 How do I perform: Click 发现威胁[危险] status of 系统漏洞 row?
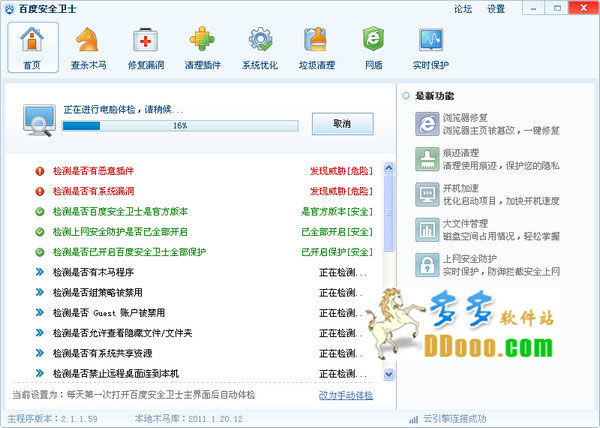(341, 191)
